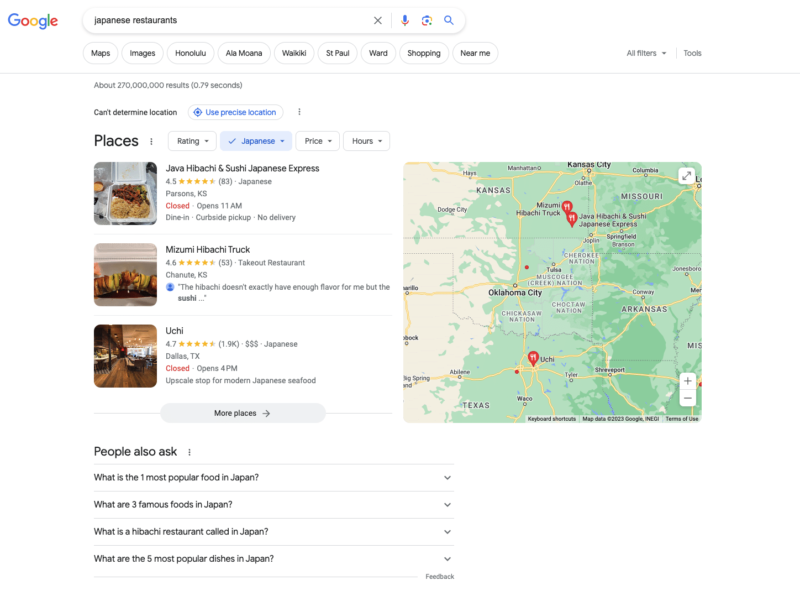Open the All filters dropdown
This screenshot has width=800, height=596.
[x=646, y=53]
